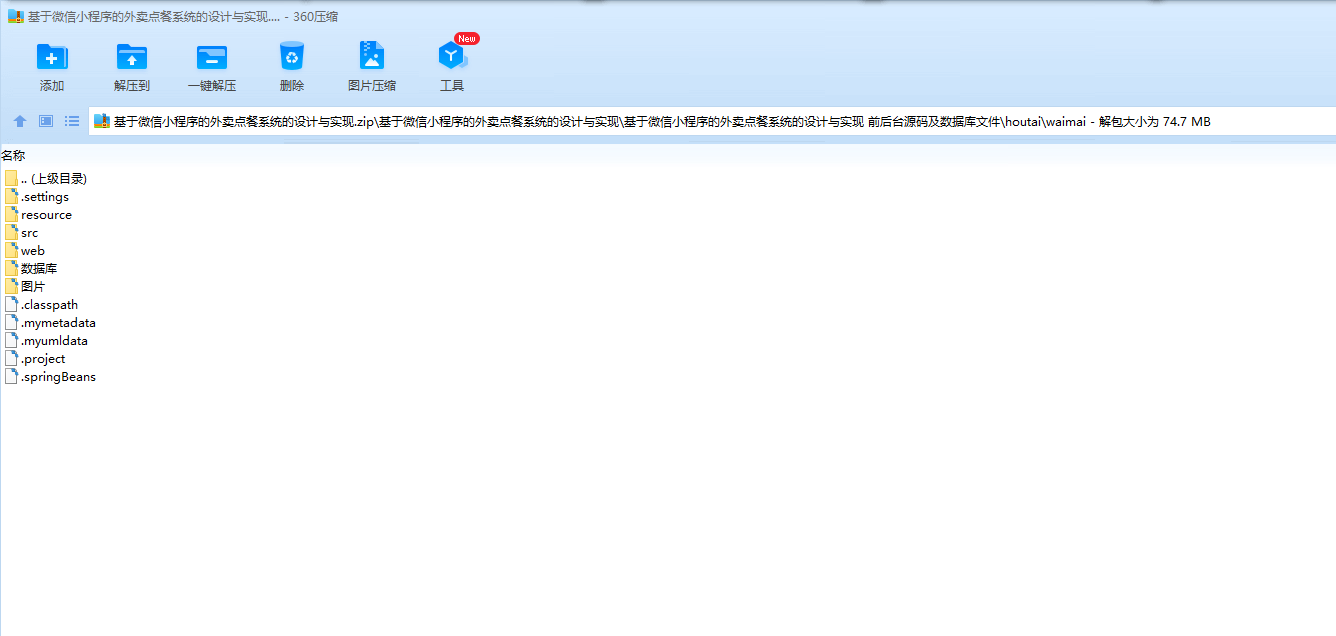This screenshot has height=636, width=1336.
Task: Click the file icon beside .springBeans
Action: tap(12, 376)
